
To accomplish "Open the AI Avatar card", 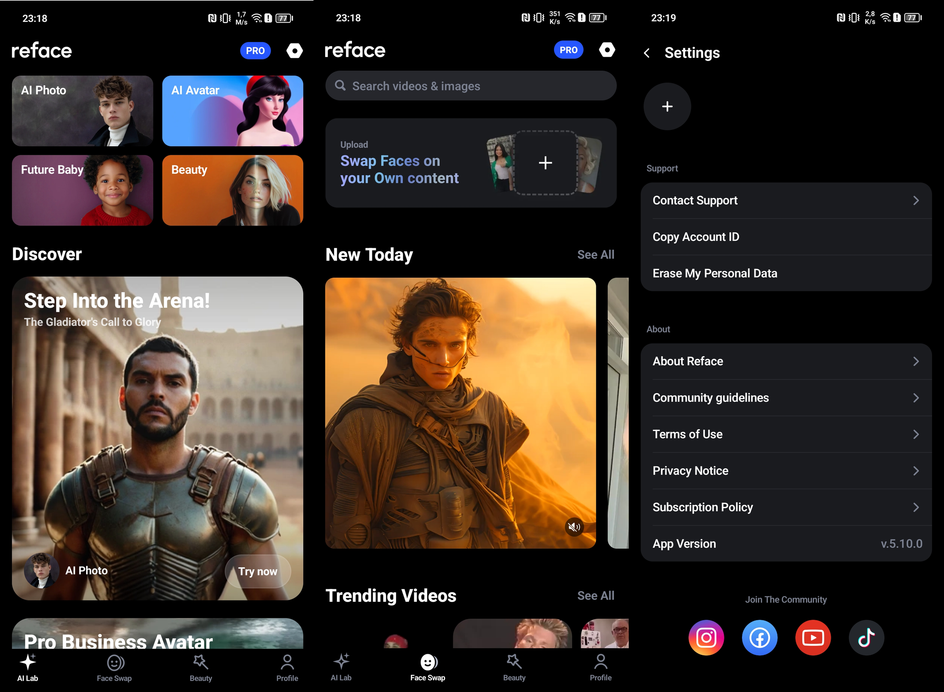I will pos(232,111).
